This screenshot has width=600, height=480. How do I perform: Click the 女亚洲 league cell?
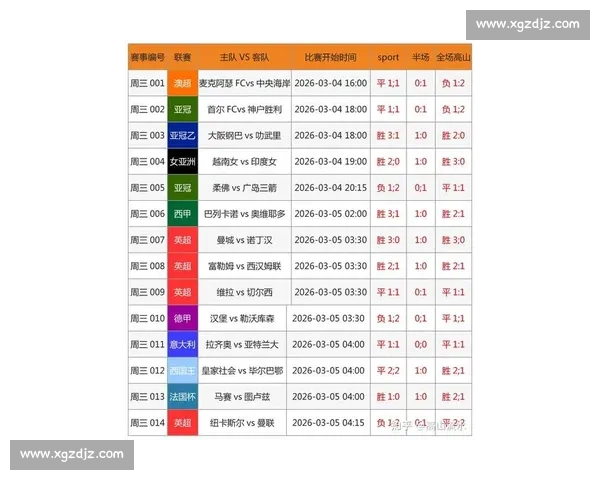183,162
